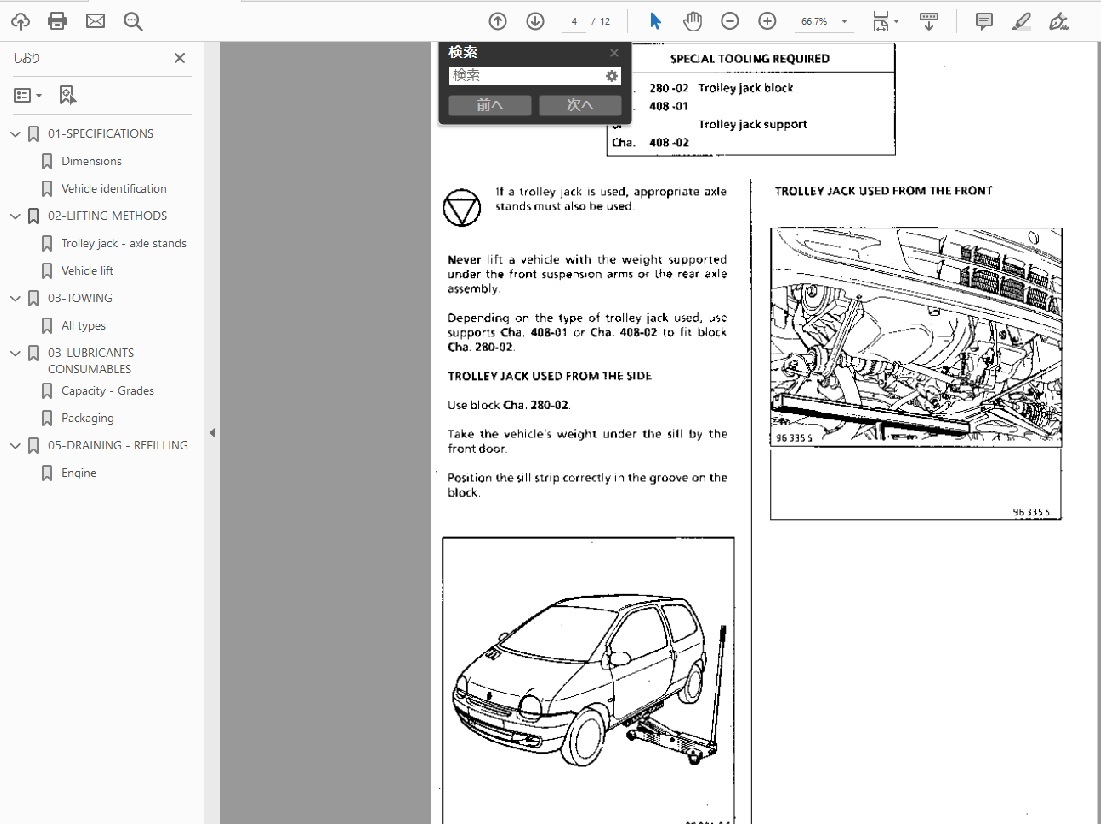Open the 03 LUBRICANTS CONSUMABLES bookmark
The width and height of the screenshot is (1101, 824).
[x=91, y=361]
